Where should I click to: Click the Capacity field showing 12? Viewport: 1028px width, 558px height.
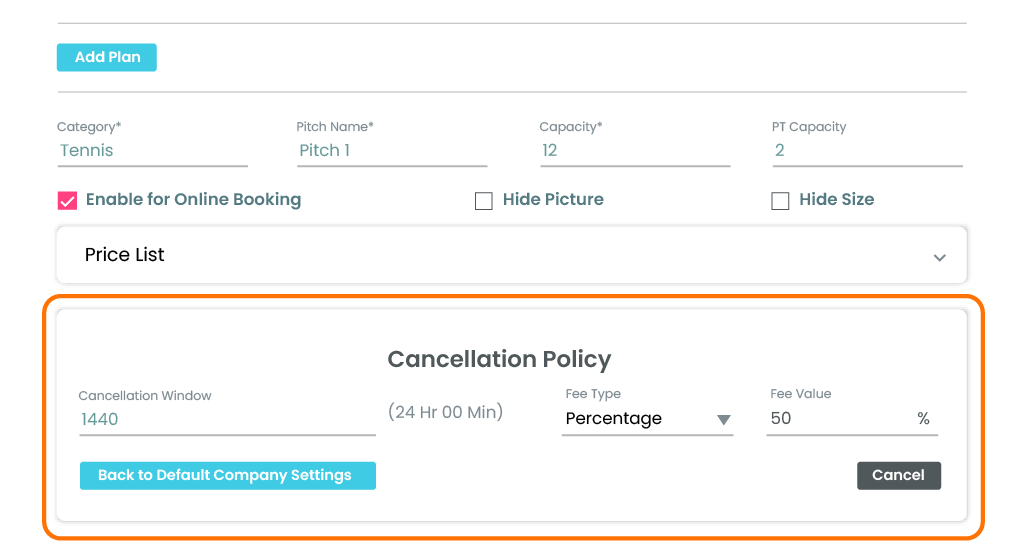[x=633, y=151]
